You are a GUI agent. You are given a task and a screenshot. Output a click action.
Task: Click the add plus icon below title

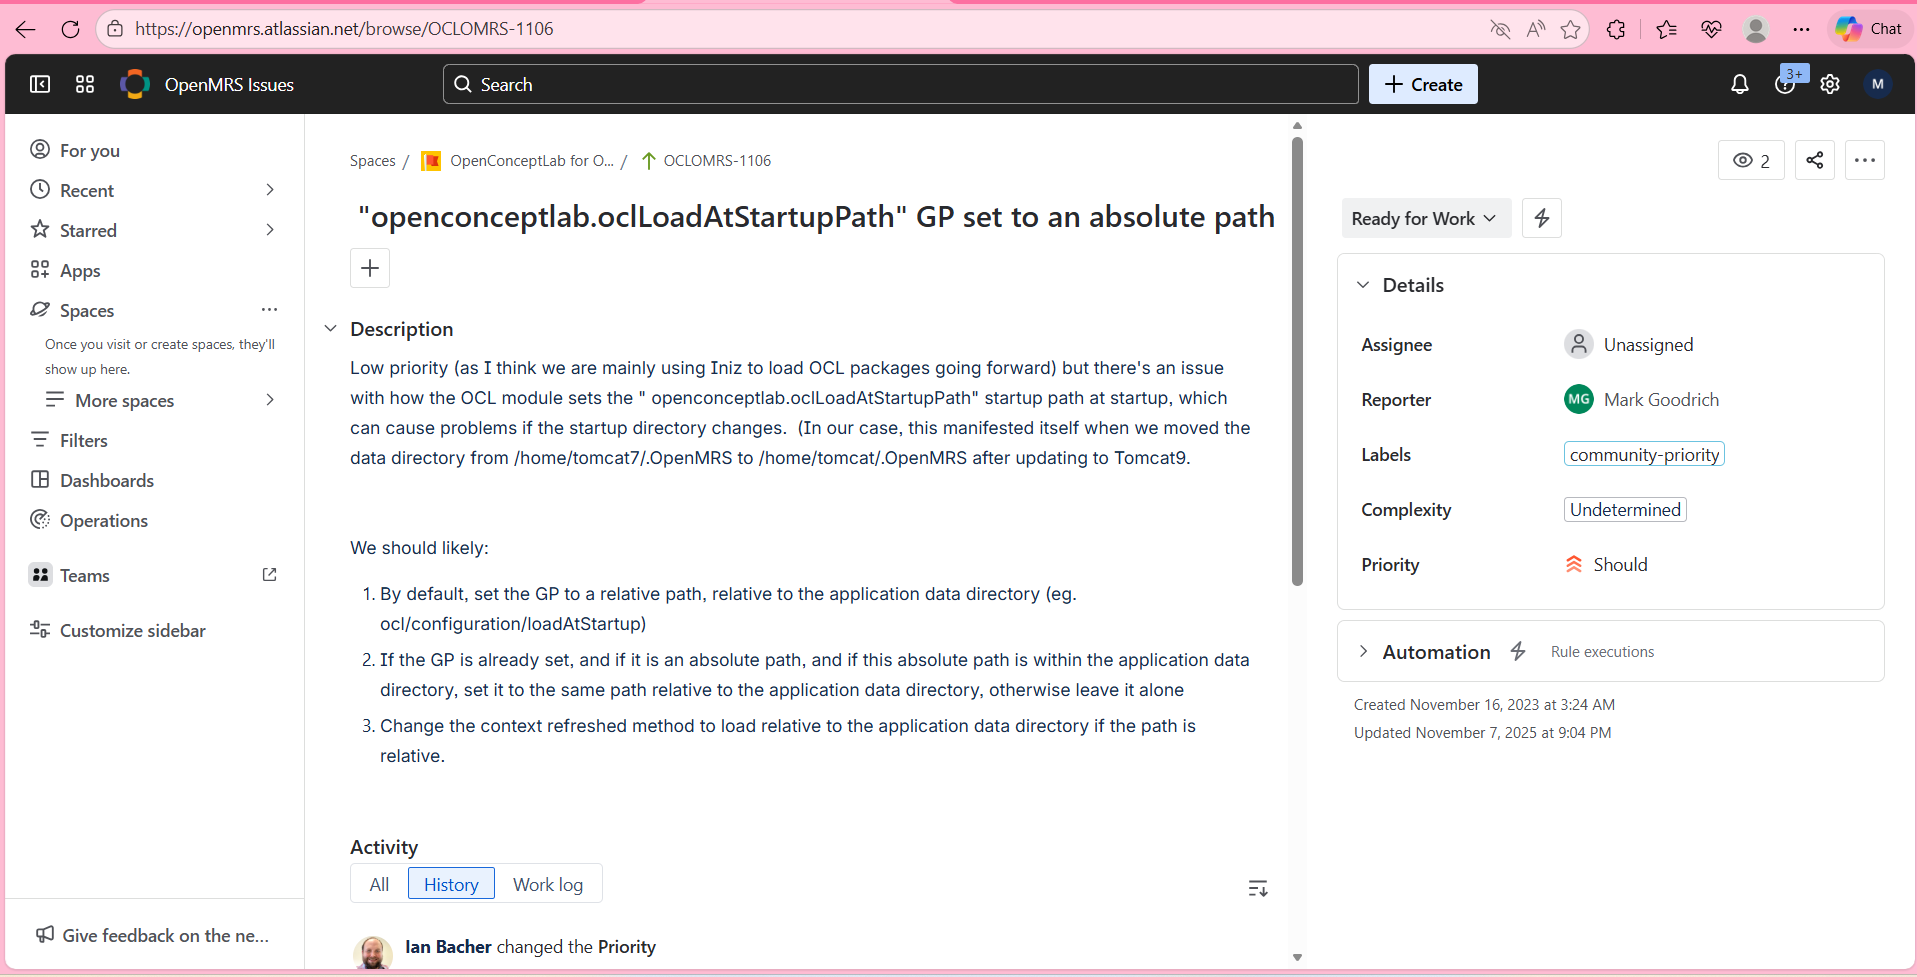[370, 268]
